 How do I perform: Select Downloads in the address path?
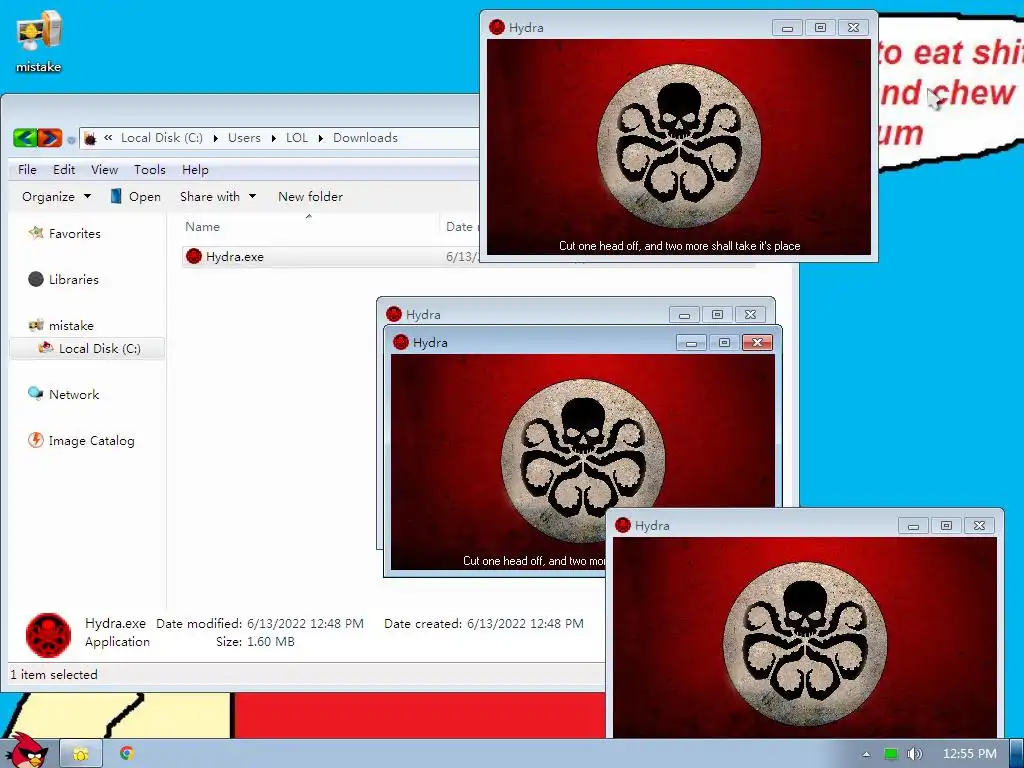coord(365,138)
